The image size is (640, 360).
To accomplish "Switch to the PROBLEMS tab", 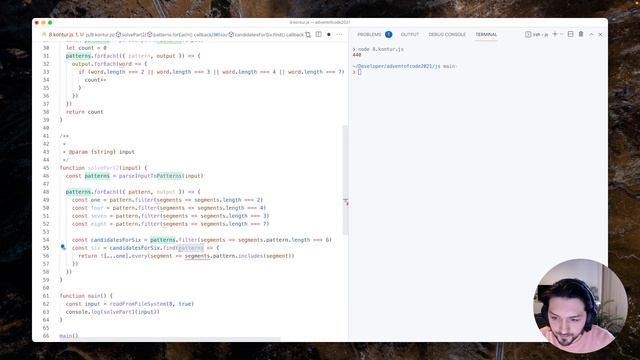I will (x=369, y=35).
